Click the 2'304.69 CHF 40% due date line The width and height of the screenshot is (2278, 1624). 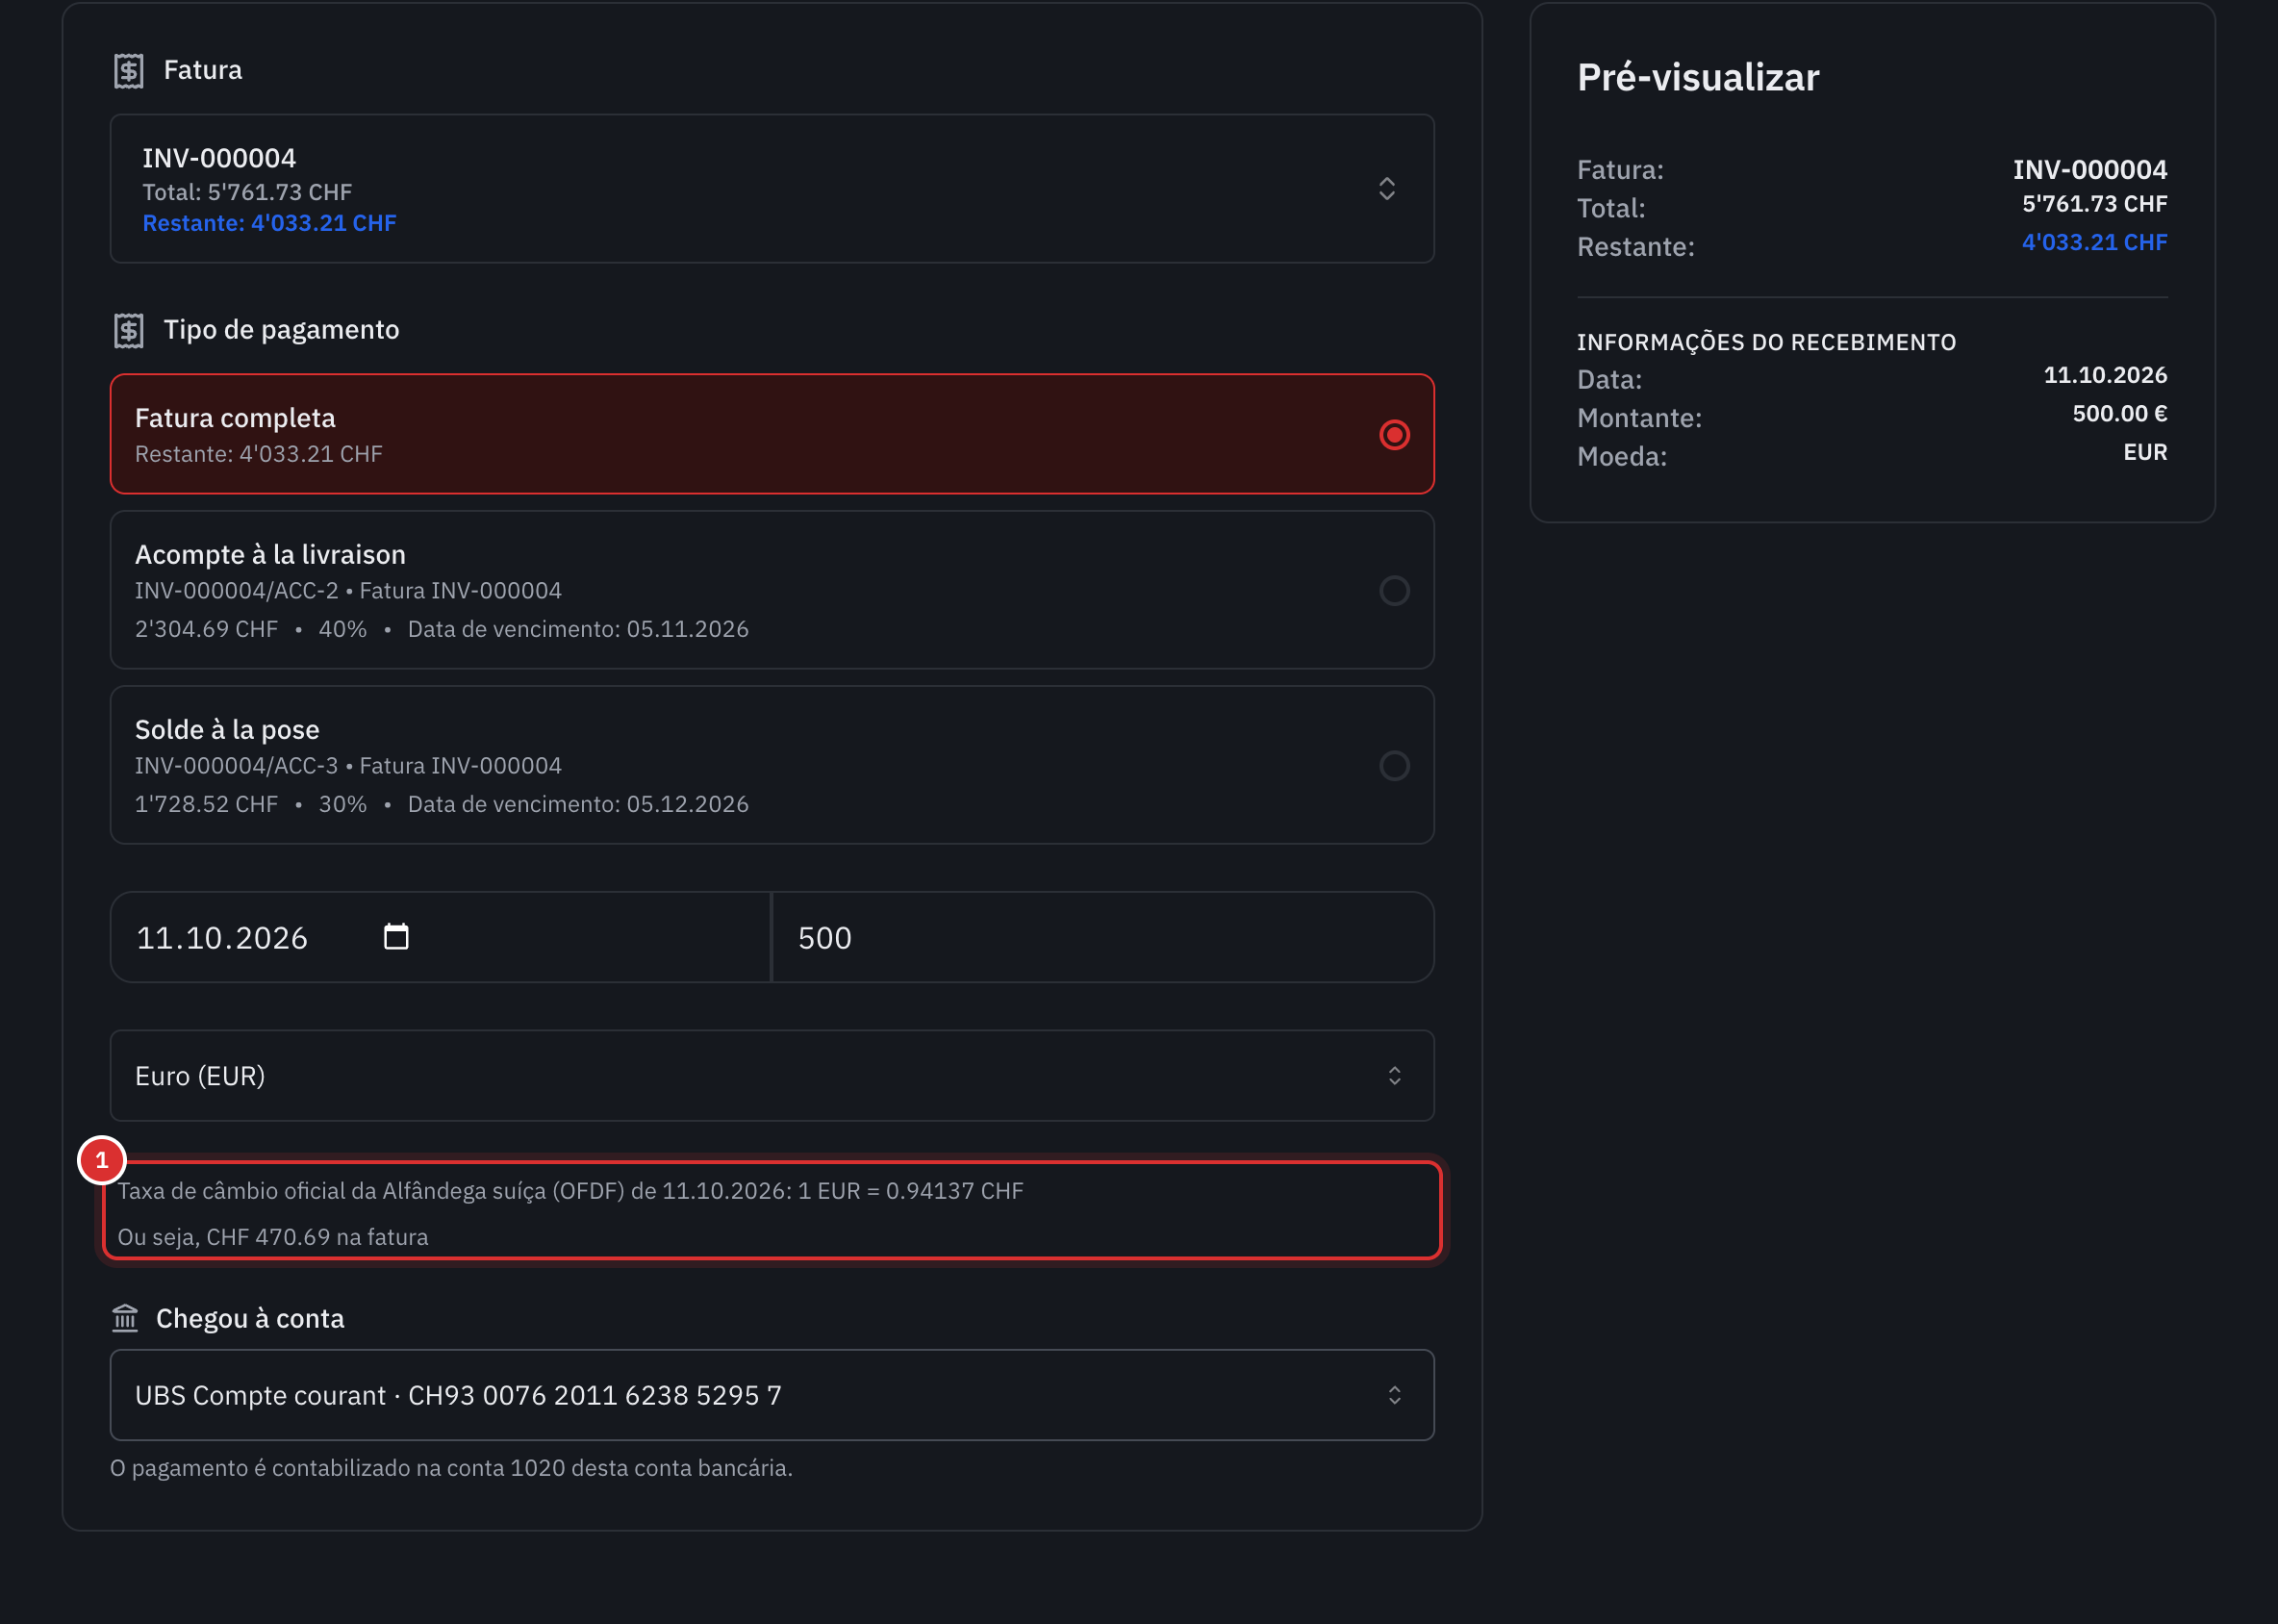tap(441, 629)
